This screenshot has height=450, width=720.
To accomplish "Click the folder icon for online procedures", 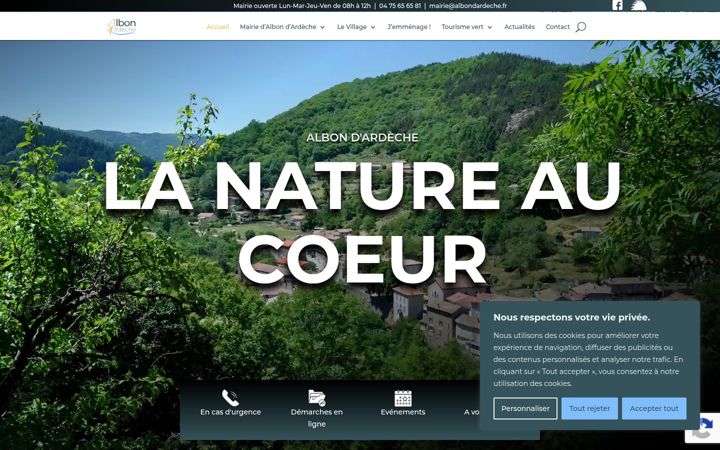I will 316,398.
